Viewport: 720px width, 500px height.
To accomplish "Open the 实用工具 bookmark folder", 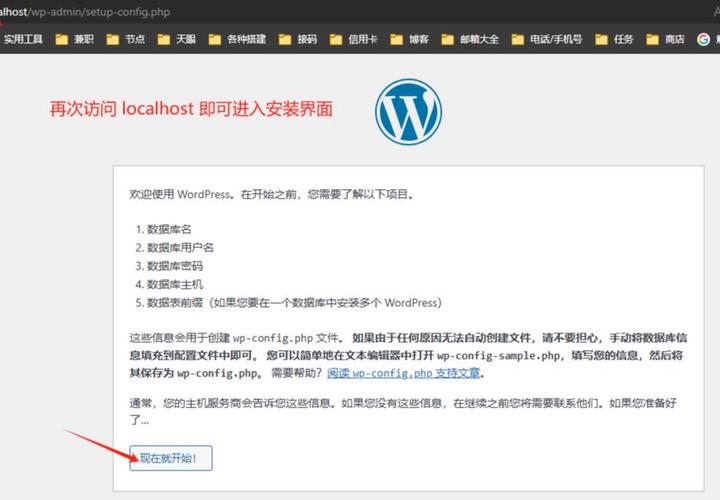I will pyautogui.click(x=21, y=39).
